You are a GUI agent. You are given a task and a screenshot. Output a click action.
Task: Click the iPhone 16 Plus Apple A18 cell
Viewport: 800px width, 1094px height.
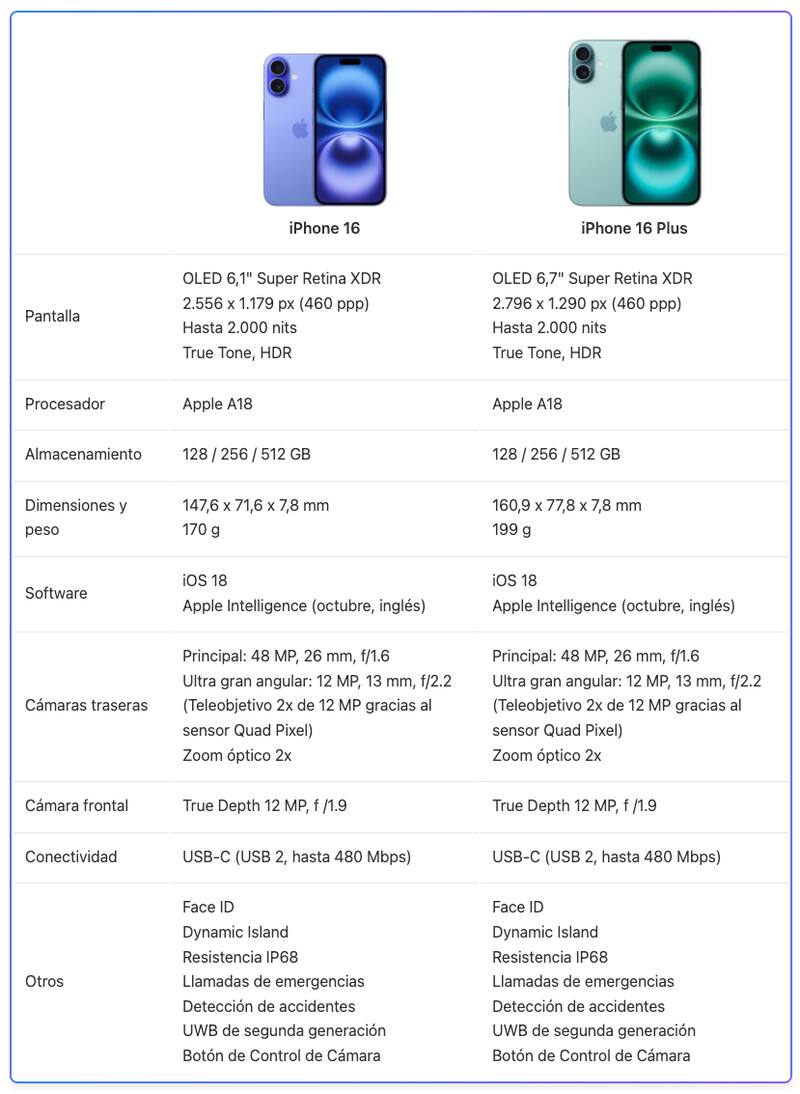point(527,404)
